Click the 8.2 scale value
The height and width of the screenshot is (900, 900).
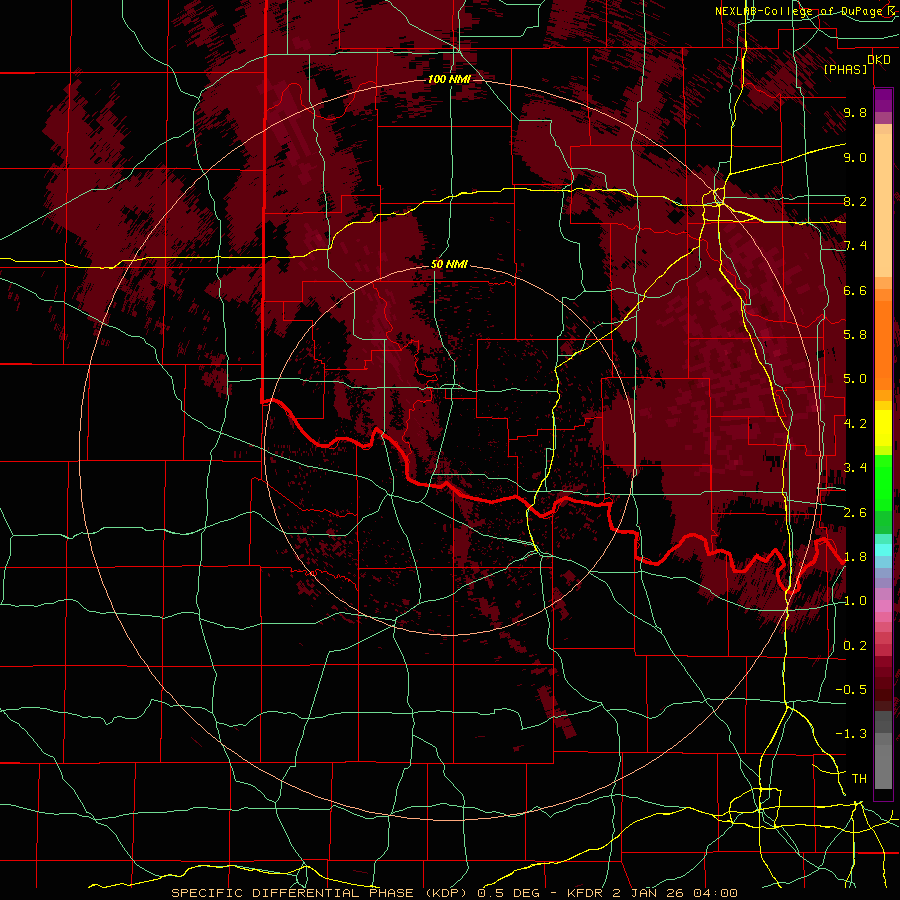click(855, 201)
